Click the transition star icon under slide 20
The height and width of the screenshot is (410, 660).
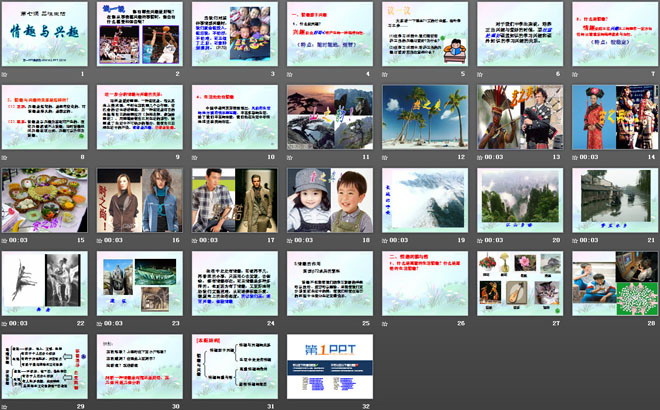480,240
